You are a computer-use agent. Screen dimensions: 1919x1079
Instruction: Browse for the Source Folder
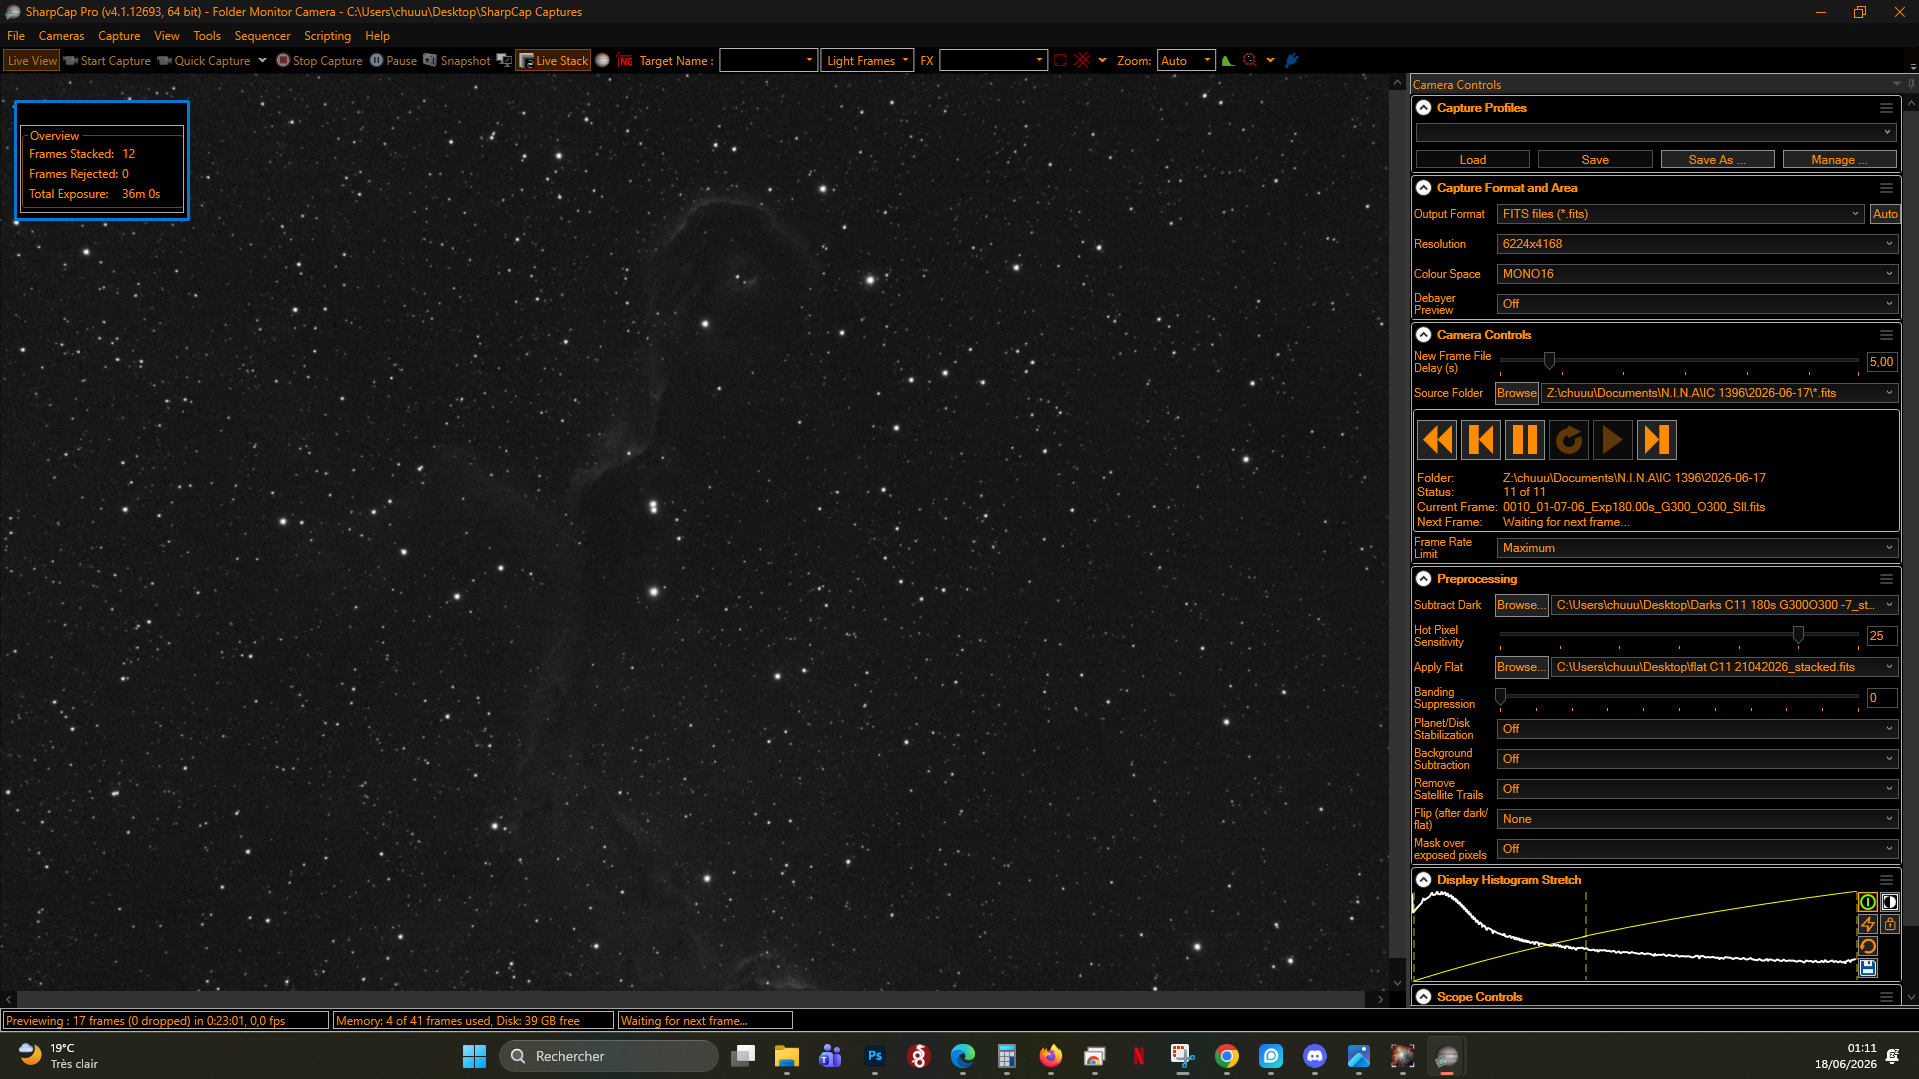[x=1516, y=393]
